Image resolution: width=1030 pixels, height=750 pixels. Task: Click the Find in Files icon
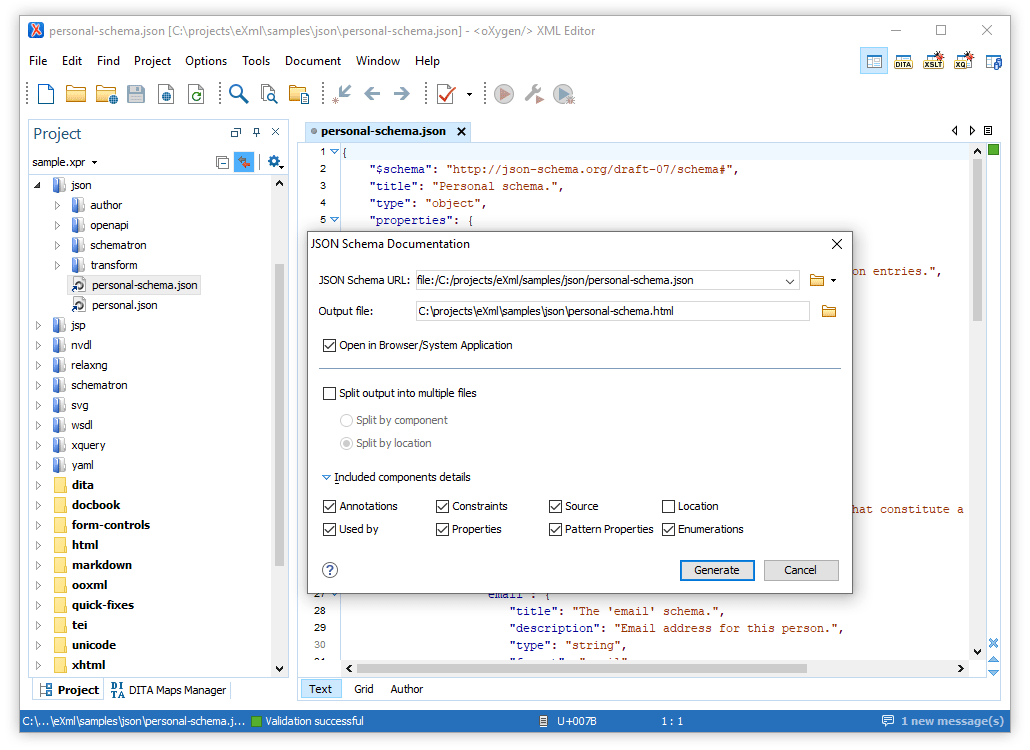point(269,94)
